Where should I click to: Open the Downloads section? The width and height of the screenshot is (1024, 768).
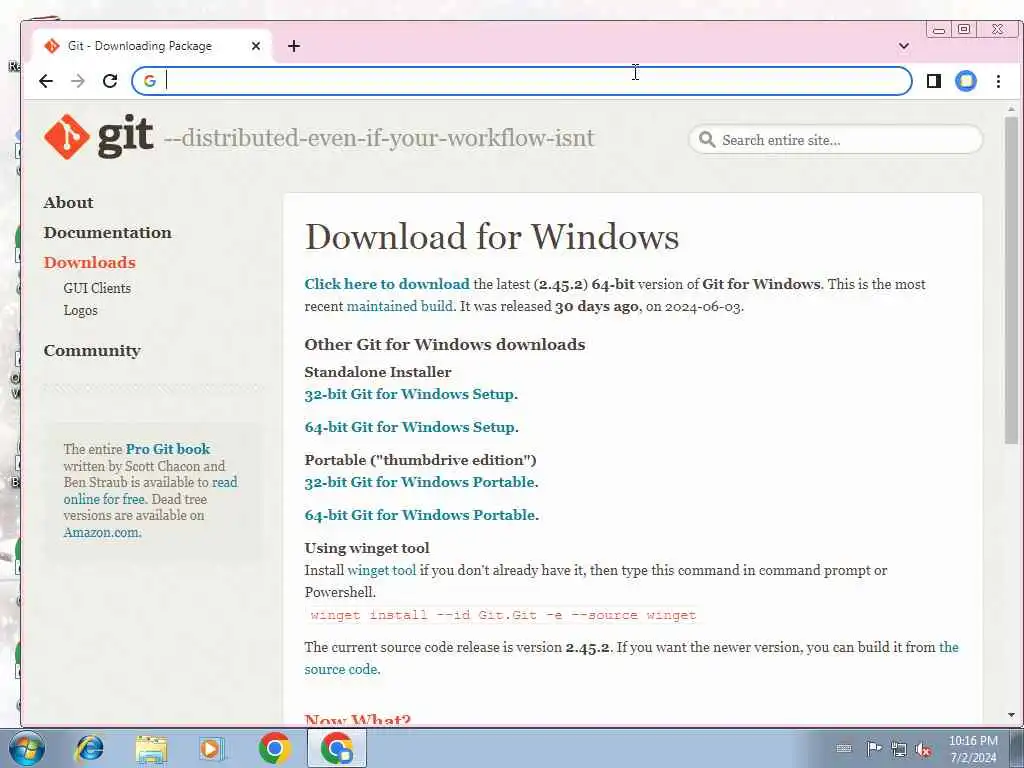[90, 263]
